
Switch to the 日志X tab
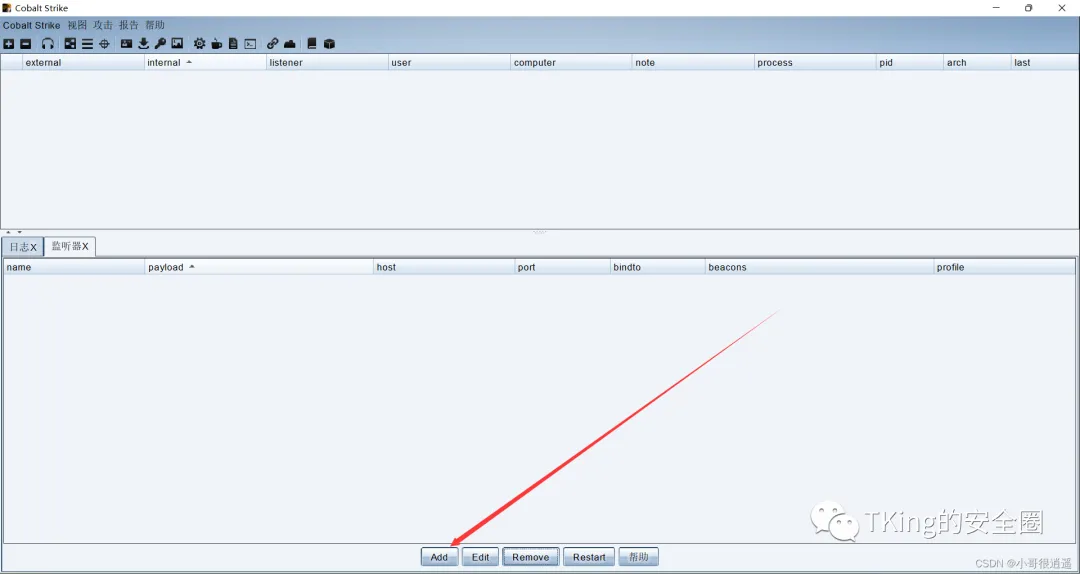point(23,247)
